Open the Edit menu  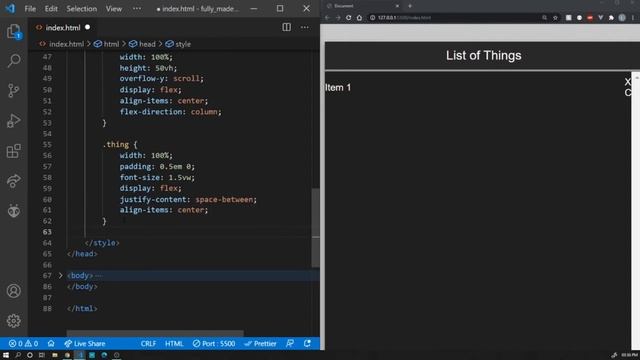click(51, 9)
